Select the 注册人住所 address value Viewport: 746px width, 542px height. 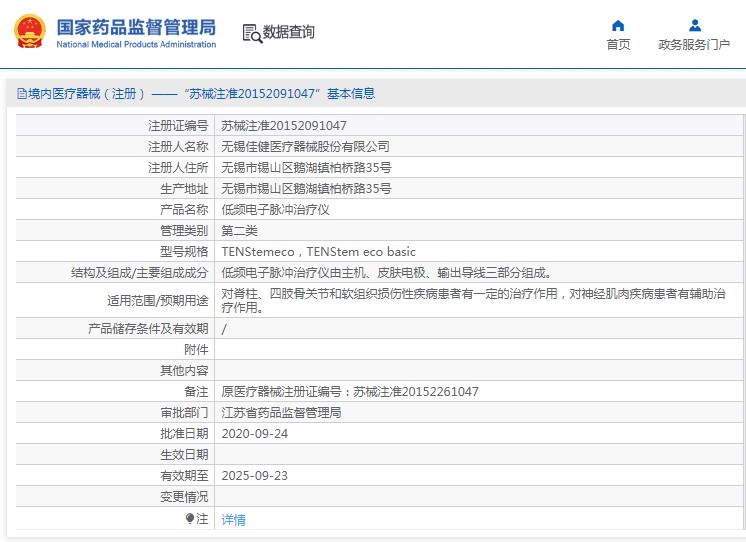[x=306, y=168]
